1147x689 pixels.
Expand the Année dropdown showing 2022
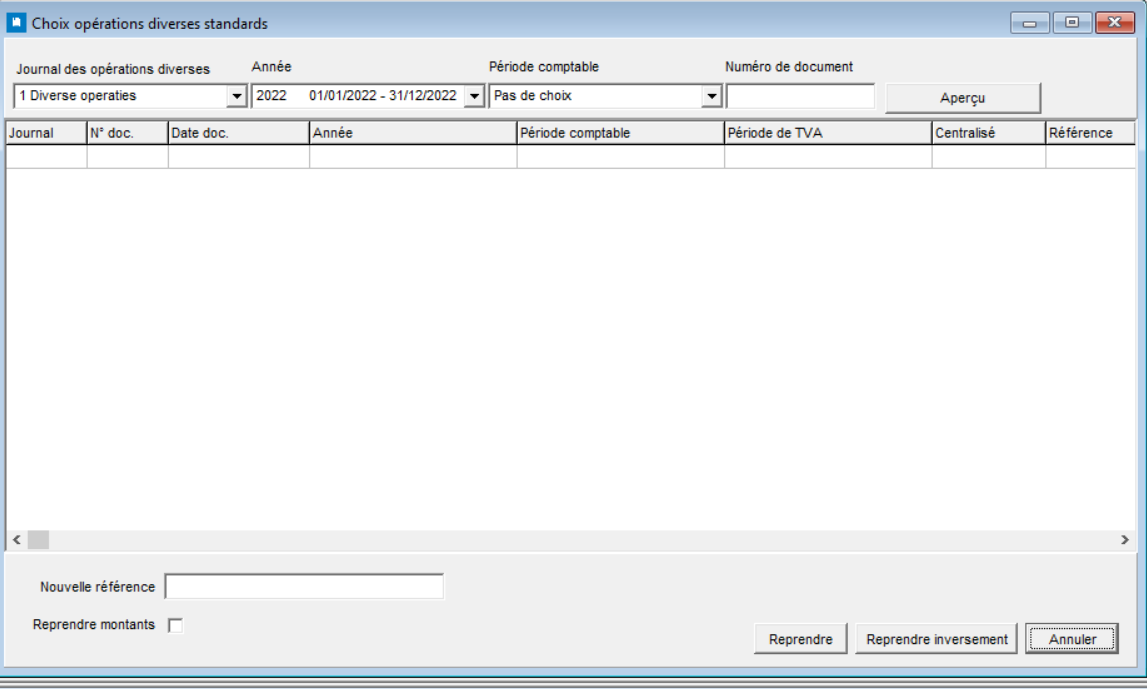(474, 96)
